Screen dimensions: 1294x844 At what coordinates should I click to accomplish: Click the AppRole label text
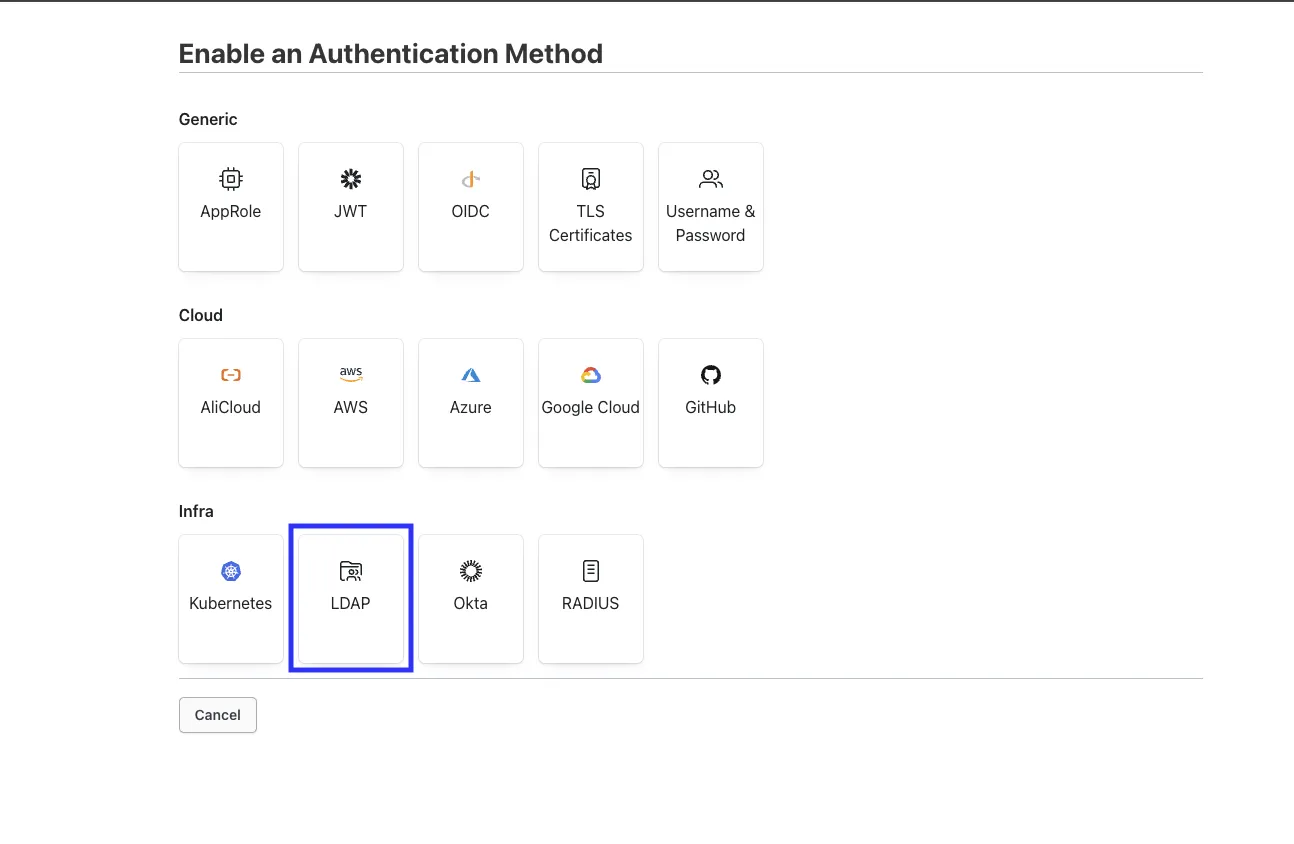[x=231, y=211]
